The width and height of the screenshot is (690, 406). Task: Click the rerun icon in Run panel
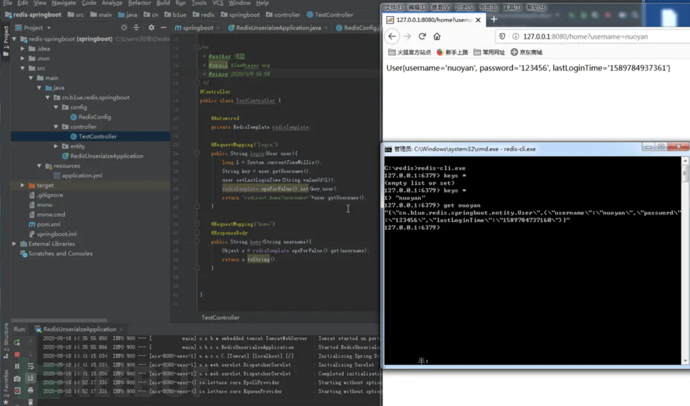(x=17, y=341)
